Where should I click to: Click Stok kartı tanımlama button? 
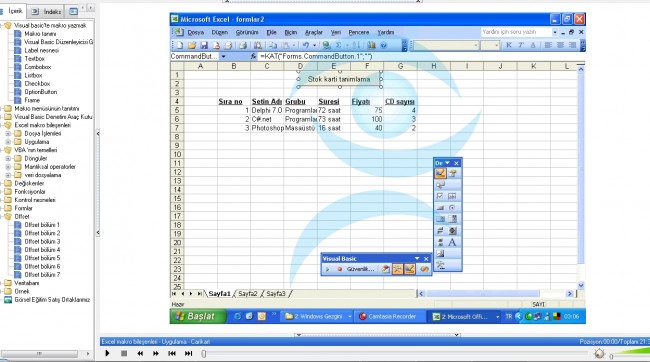[x=339, y=79]
